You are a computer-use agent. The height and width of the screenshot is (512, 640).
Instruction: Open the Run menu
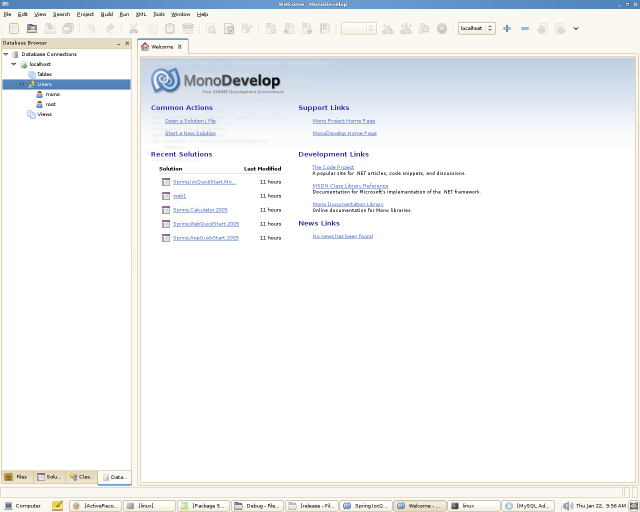click(x=124, y=14)
